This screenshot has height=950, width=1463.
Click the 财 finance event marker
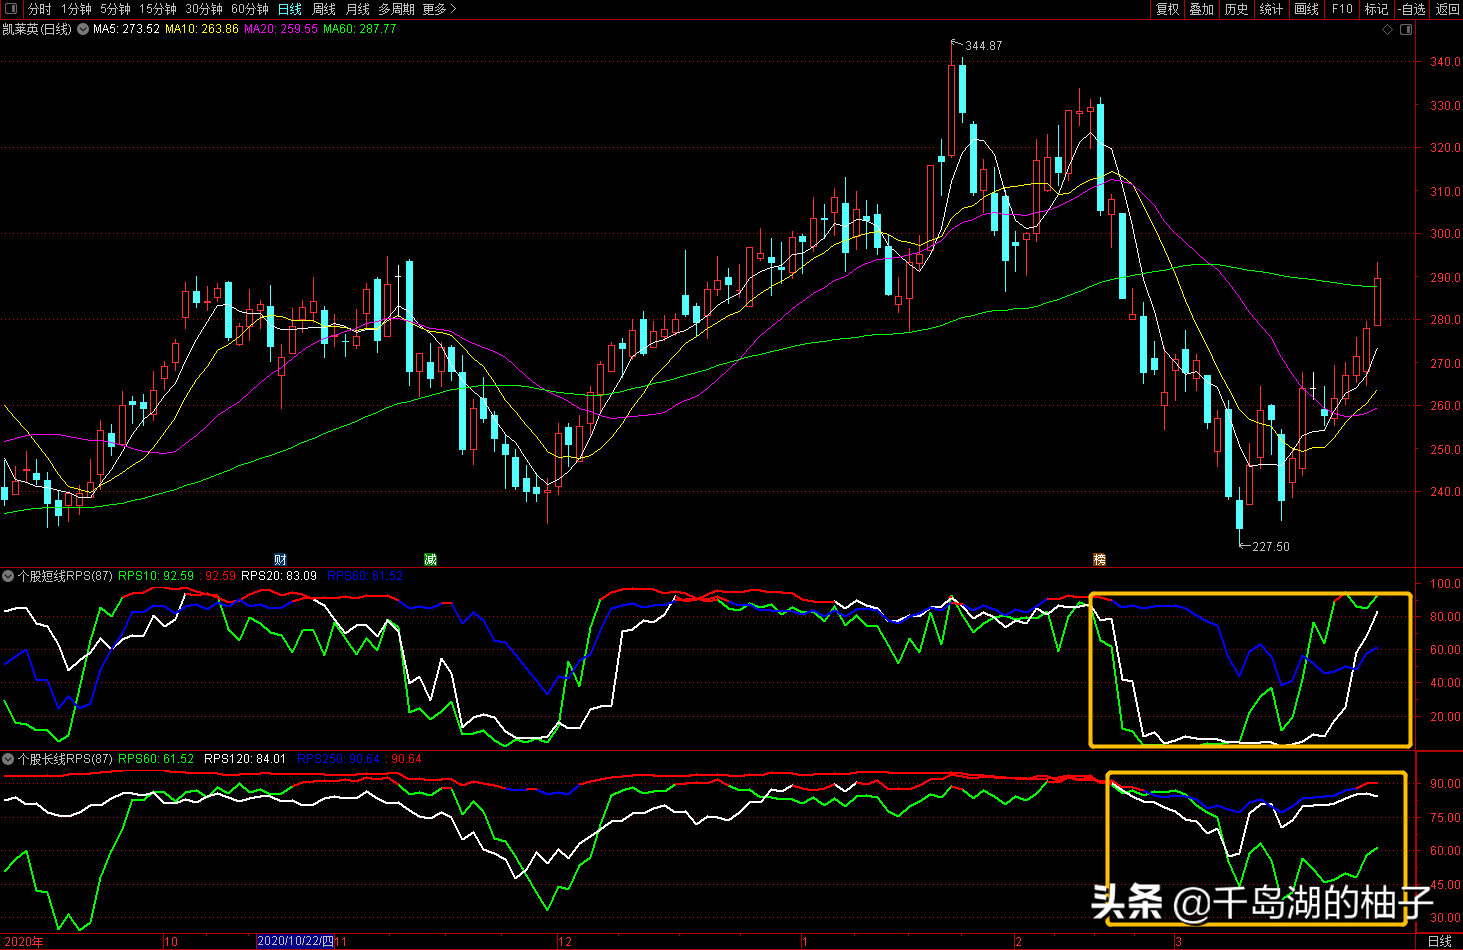280,559
